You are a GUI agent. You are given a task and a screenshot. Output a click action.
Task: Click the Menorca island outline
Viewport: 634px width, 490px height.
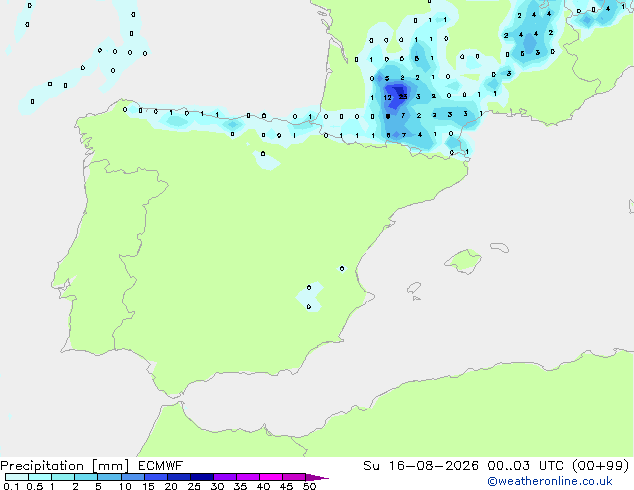pos(499,247)
